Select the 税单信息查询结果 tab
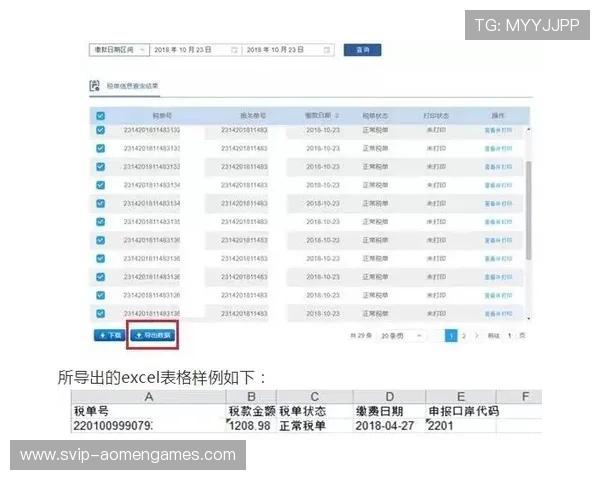The image size is (600, 480). coord(132,86)
